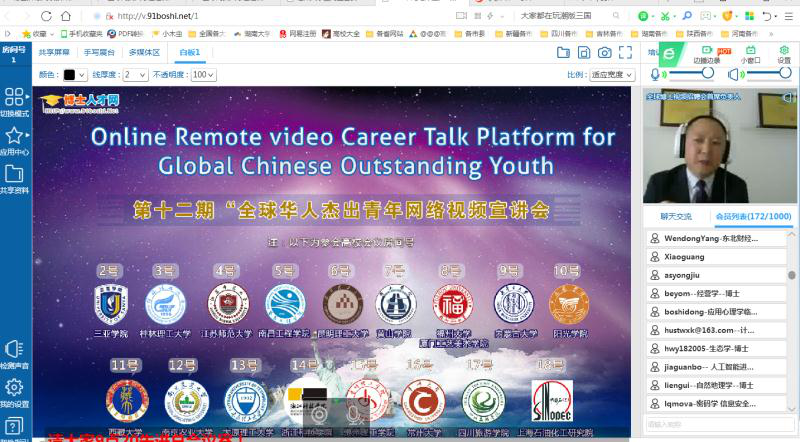
Task: Click the browser home icon
Action: click(66, 16)
